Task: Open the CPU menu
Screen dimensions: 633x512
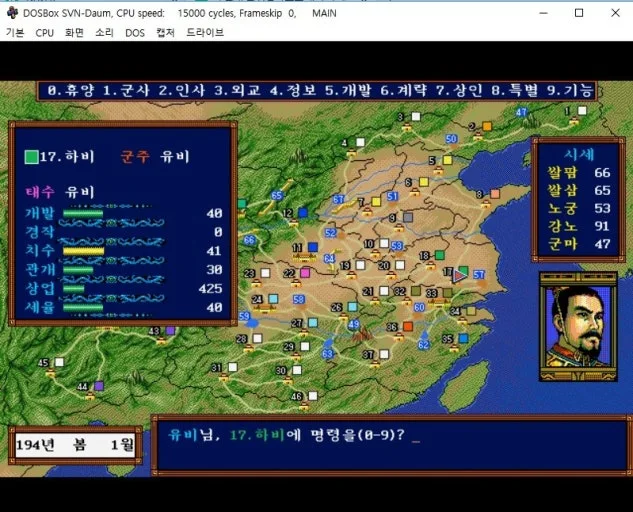Action: coord(44,33)
